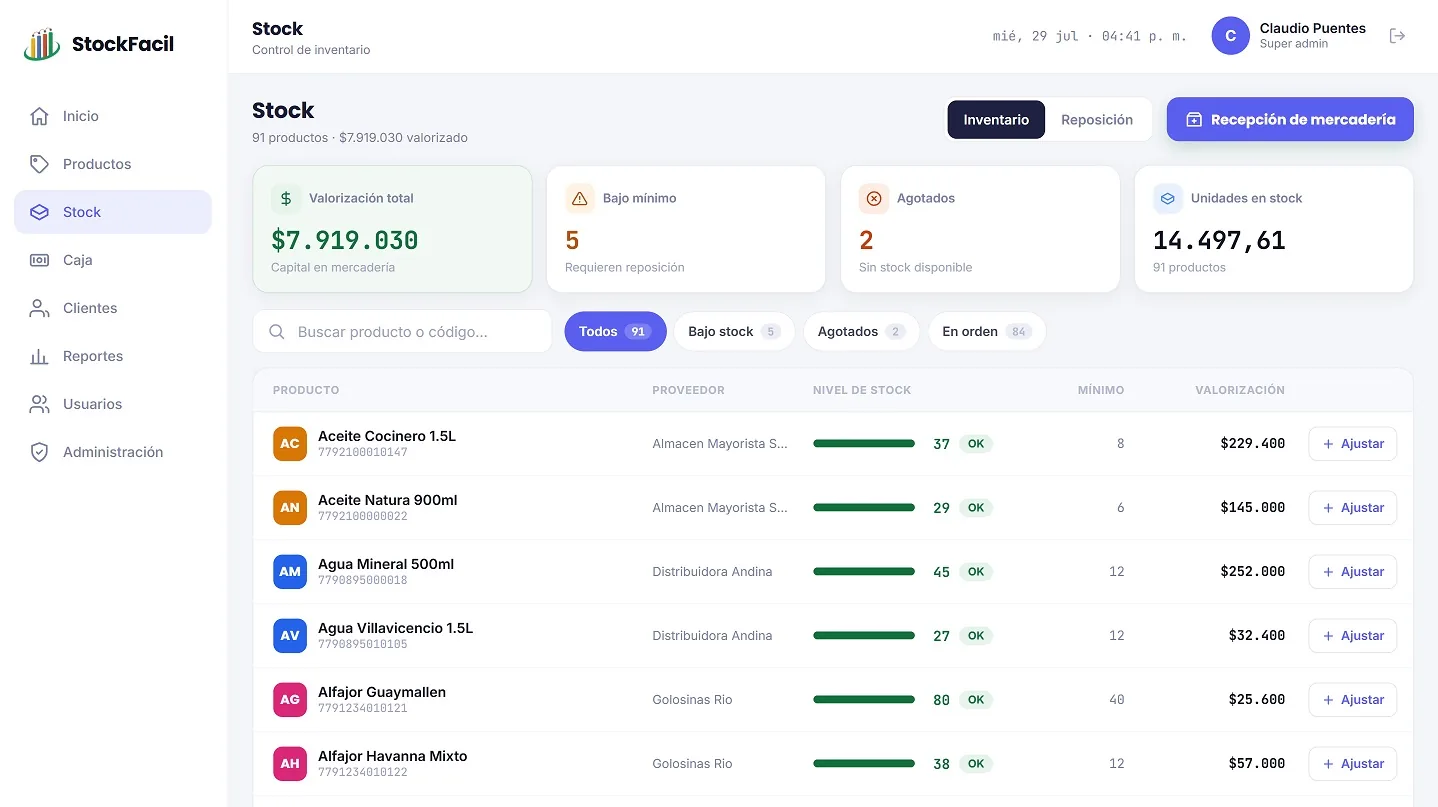Click the Clientes person icon
The height and width of the screenshot is (807, 1438).
[x=39, y=308]
